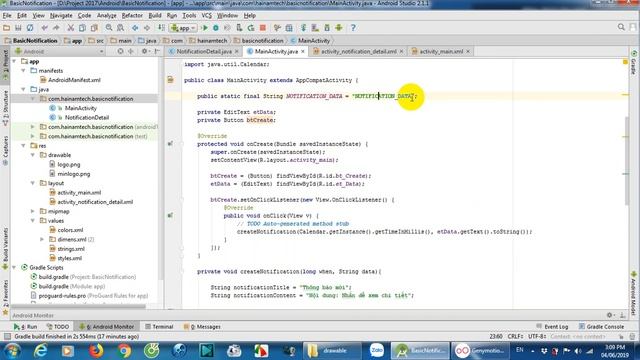The image size is (640, 360).
Task: Open the app run configuration dropdown
Action: point(184,28)
